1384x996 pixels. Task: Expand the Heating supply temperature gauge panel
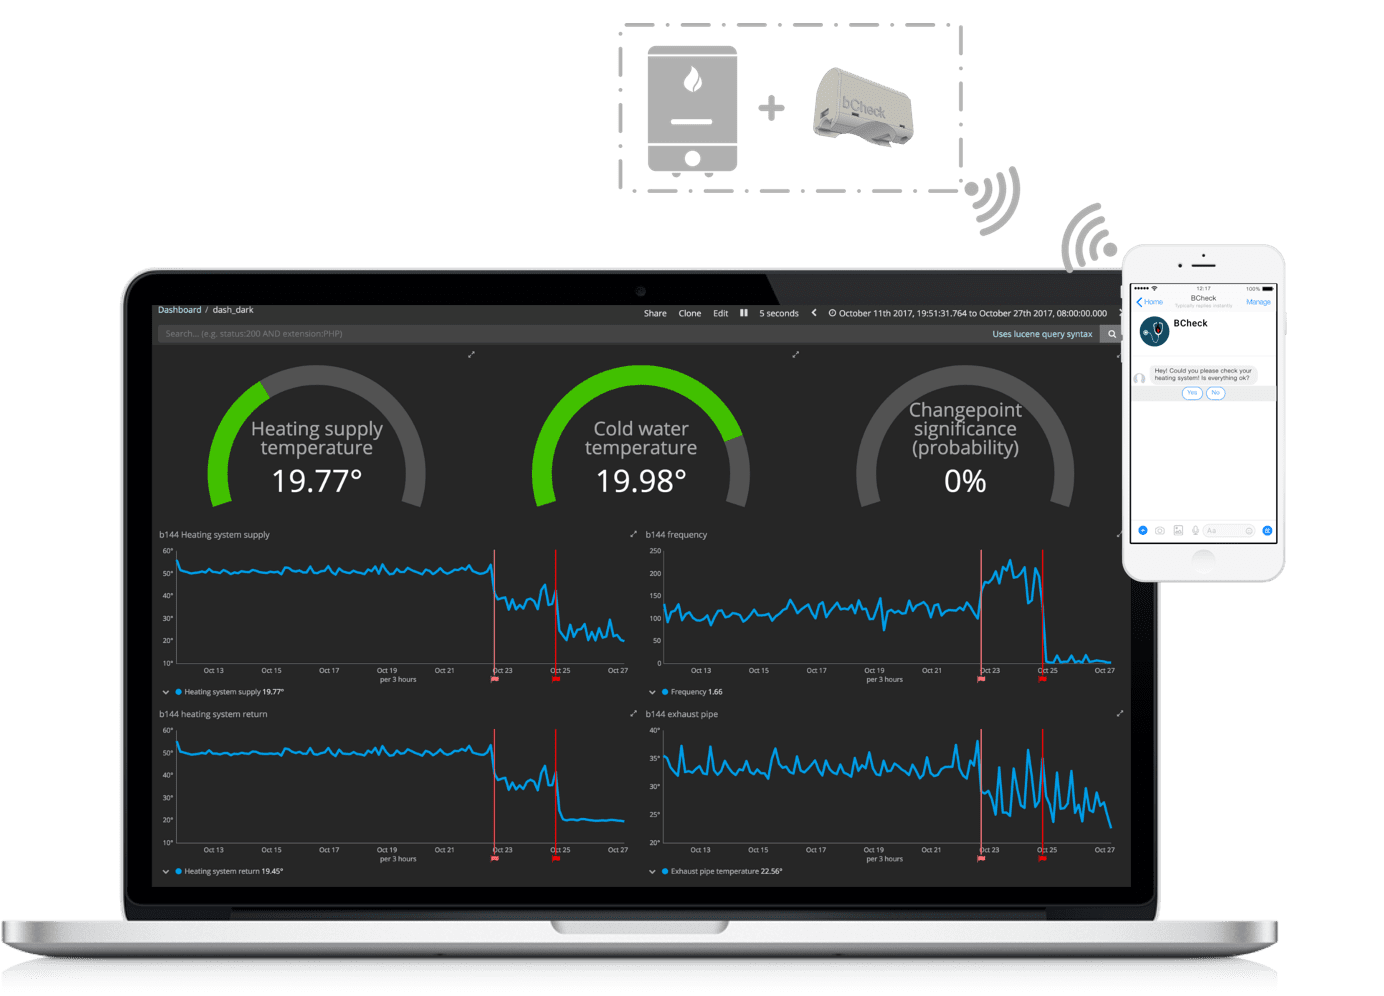(x=471, y=355)
